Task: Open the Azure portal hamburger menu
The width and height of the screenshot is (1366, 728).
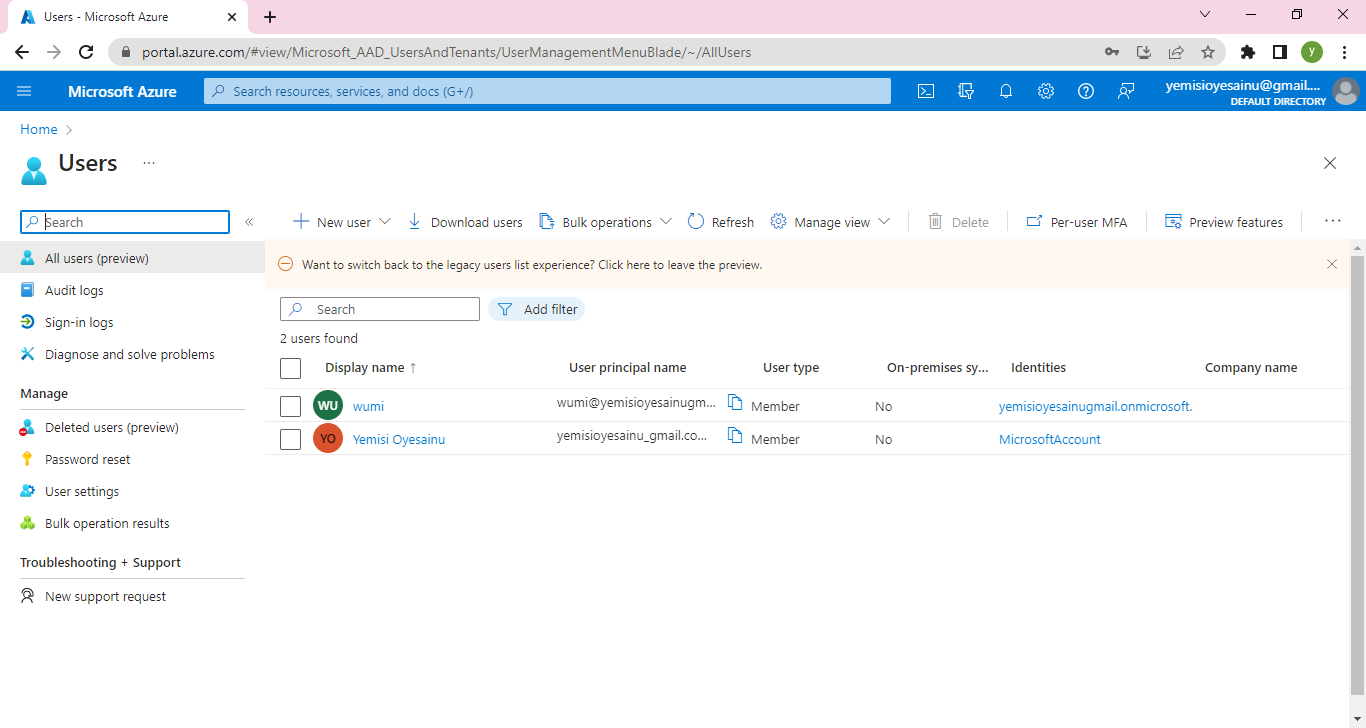Action: click(x=24, y=91)
